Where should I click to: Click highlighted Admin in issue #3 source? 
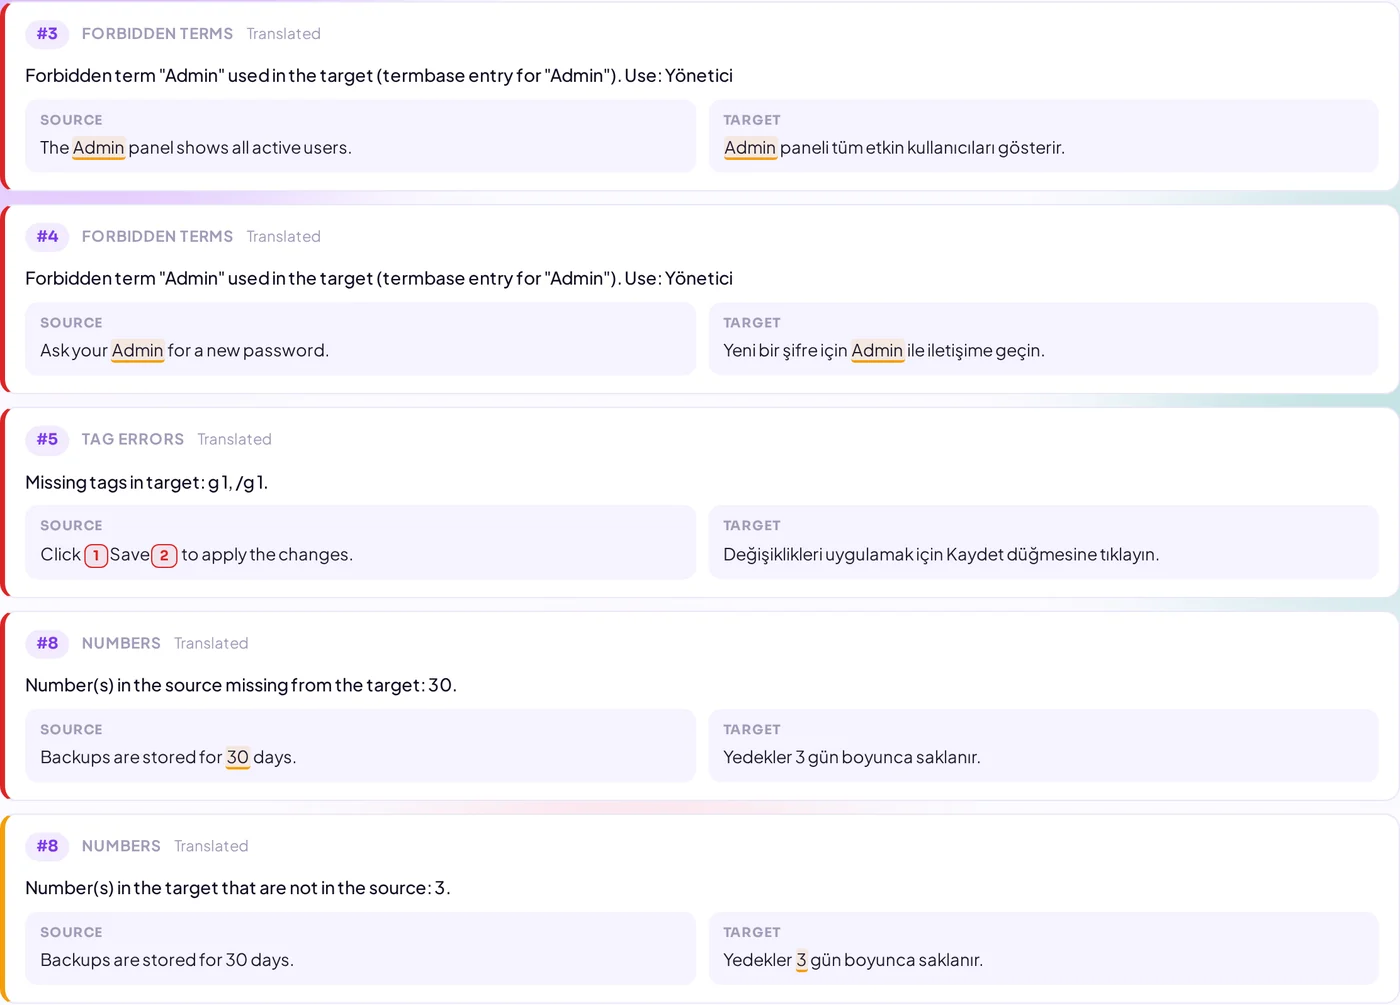[x=99, y=148]
